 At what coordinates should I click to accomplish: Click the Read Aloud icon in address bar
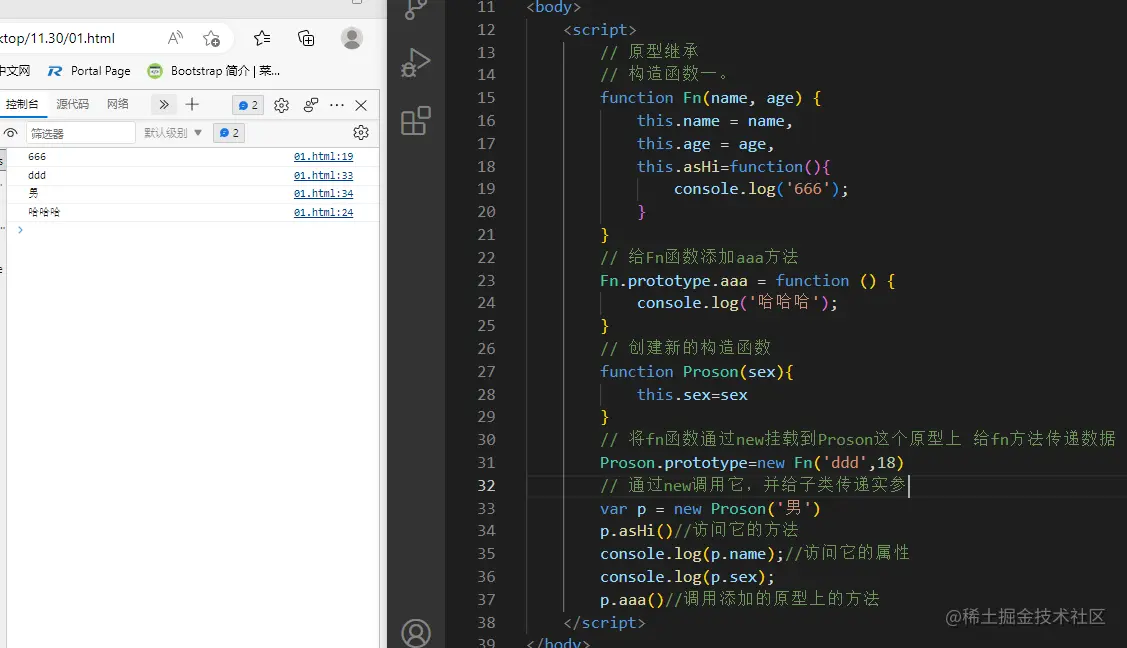pos(175,38)
